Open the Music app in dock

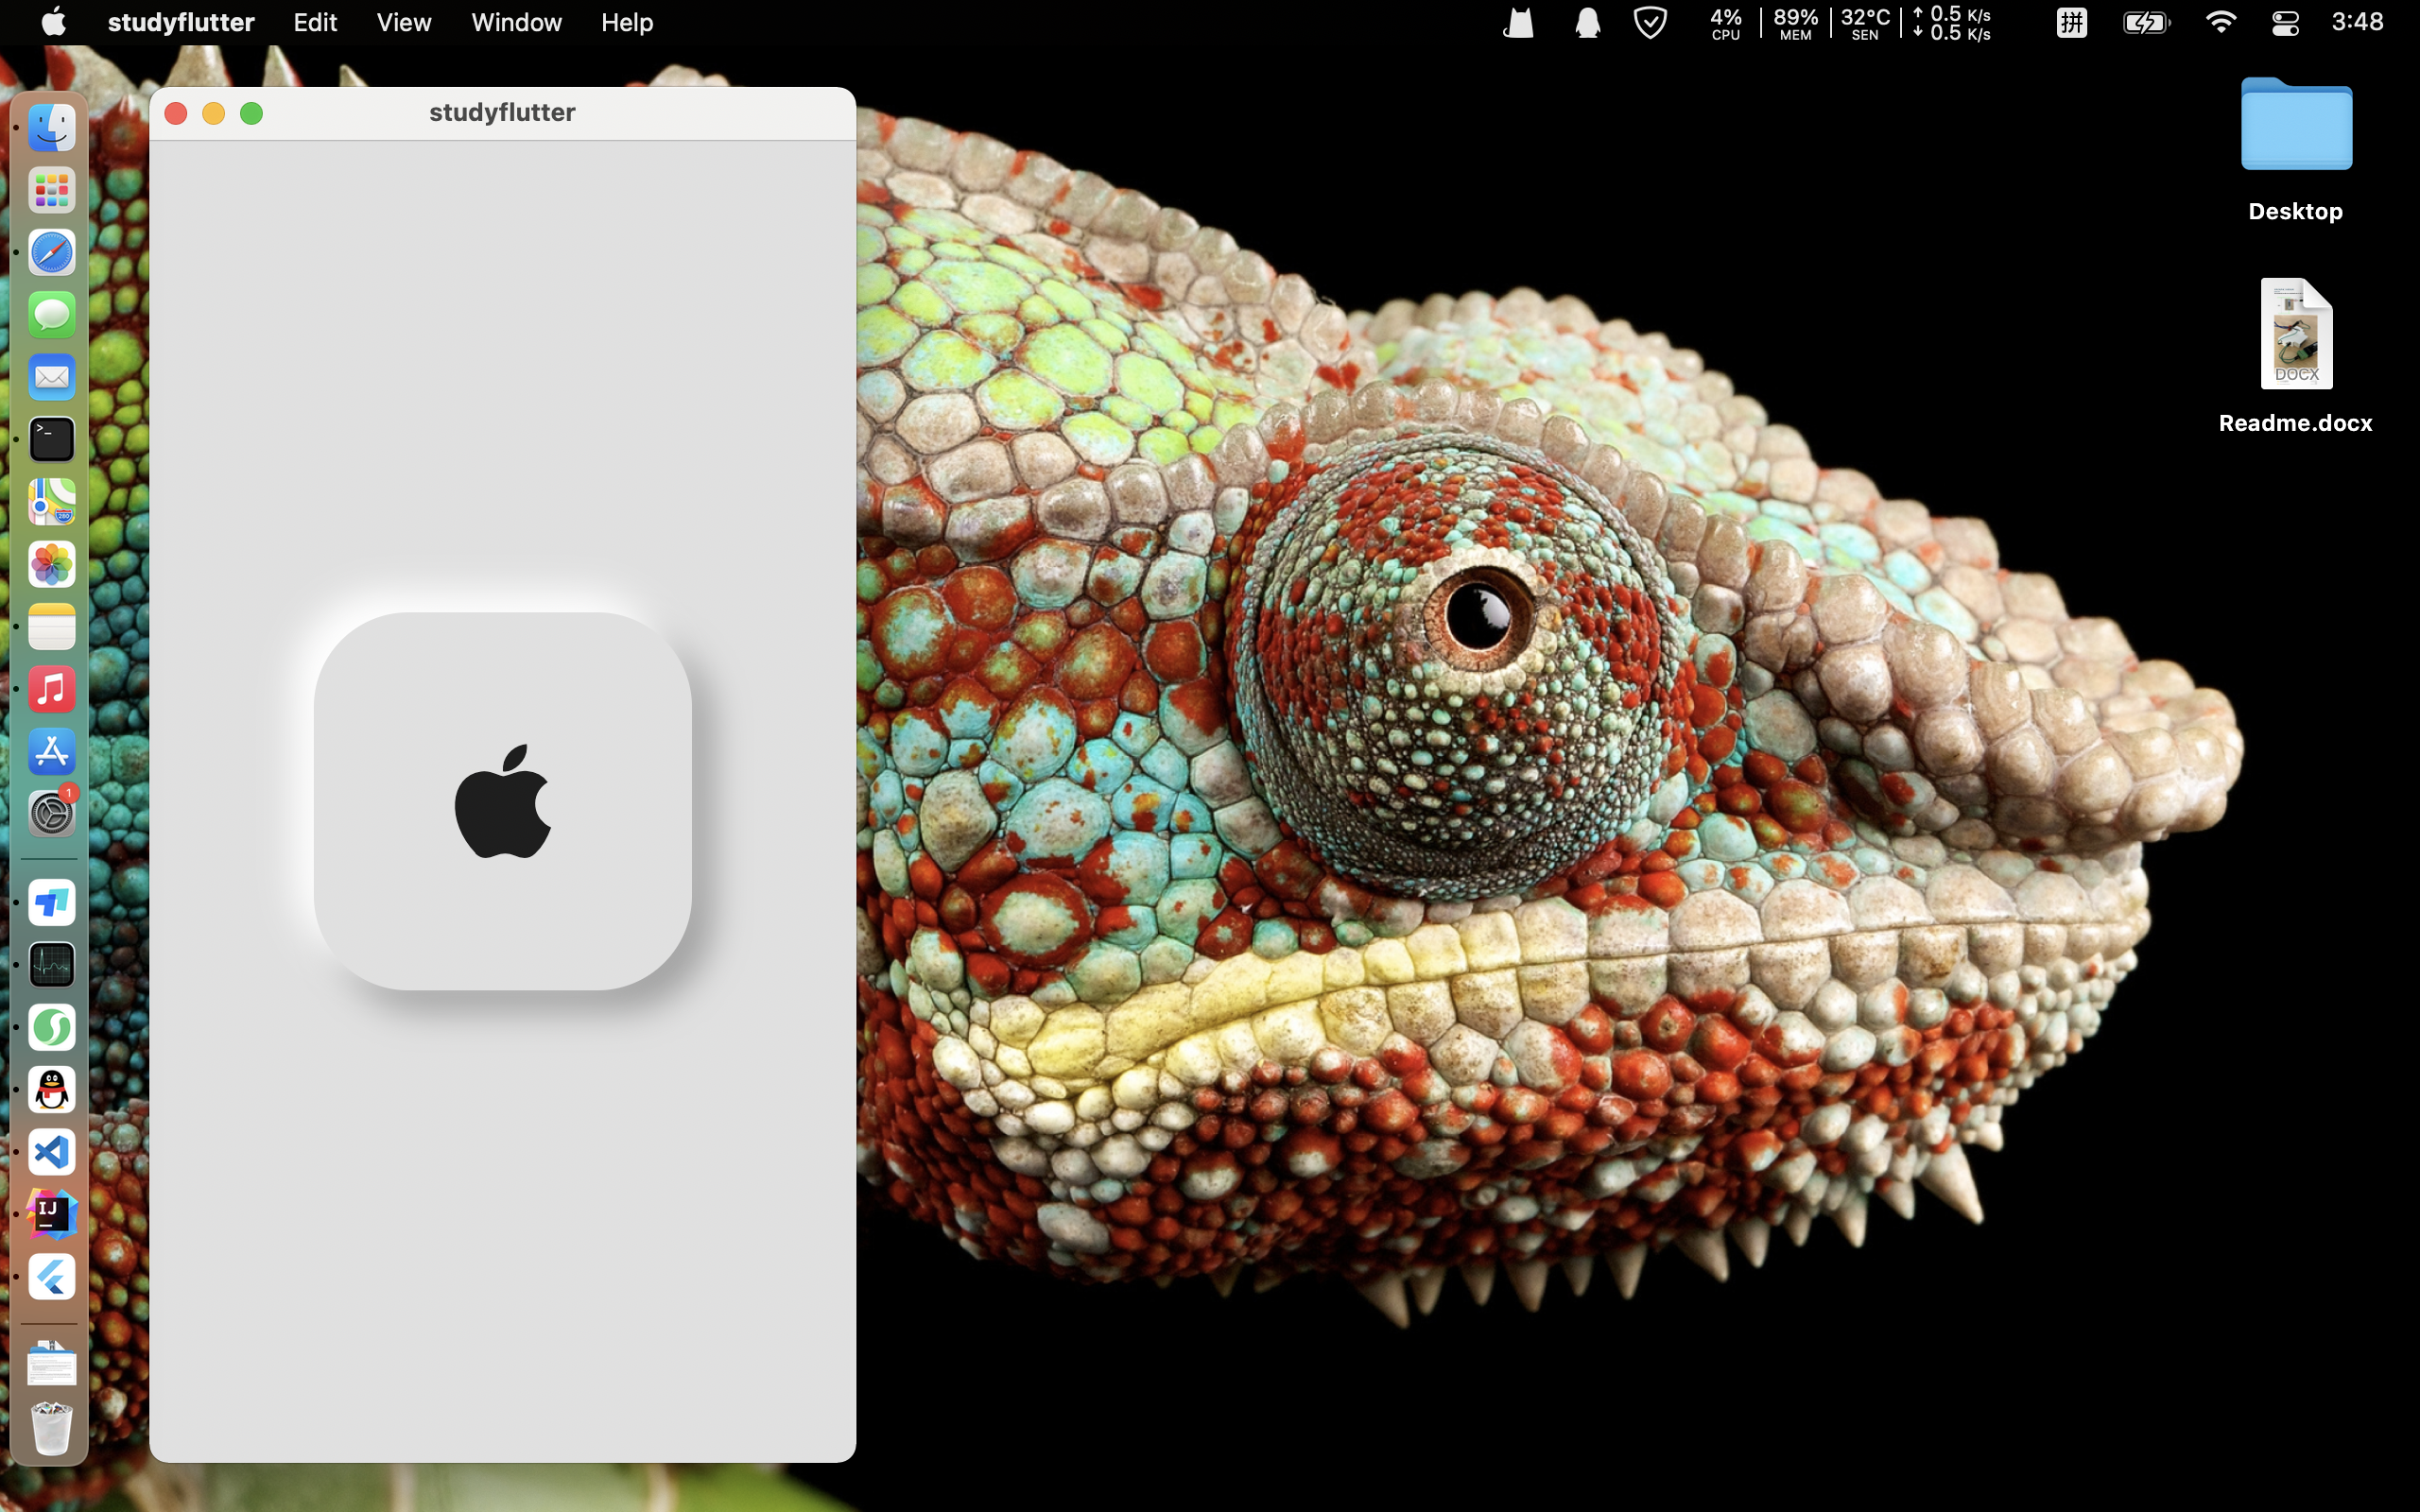pos(52,689)
